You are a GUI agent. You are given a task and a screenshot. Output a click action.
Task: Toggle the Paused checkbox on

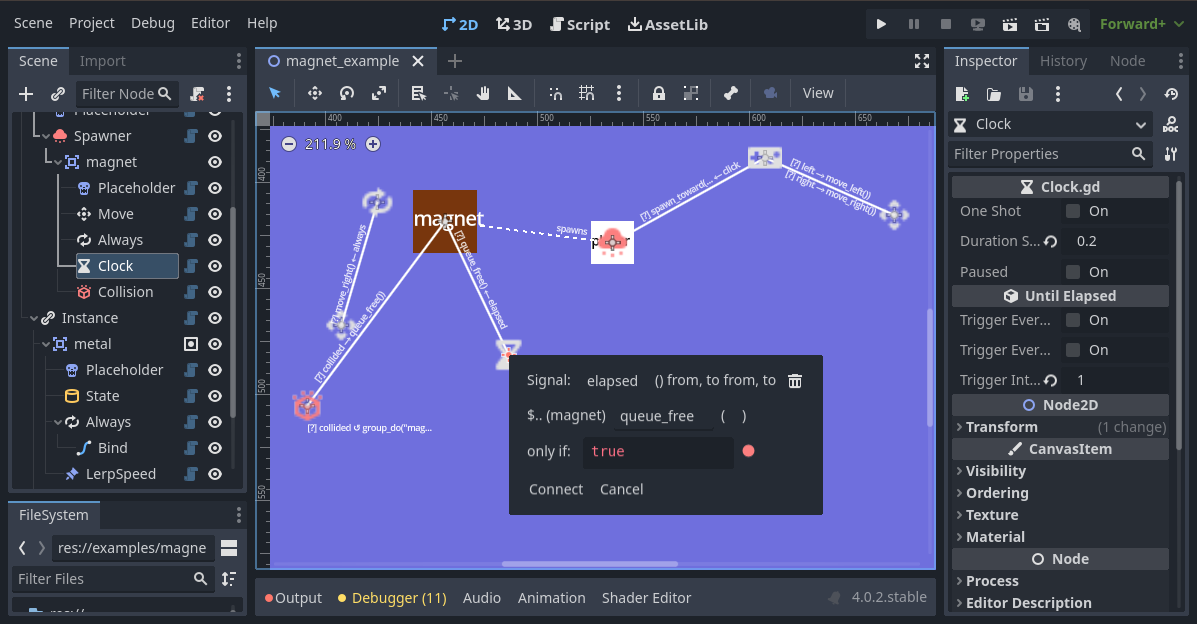(1073, 272)
